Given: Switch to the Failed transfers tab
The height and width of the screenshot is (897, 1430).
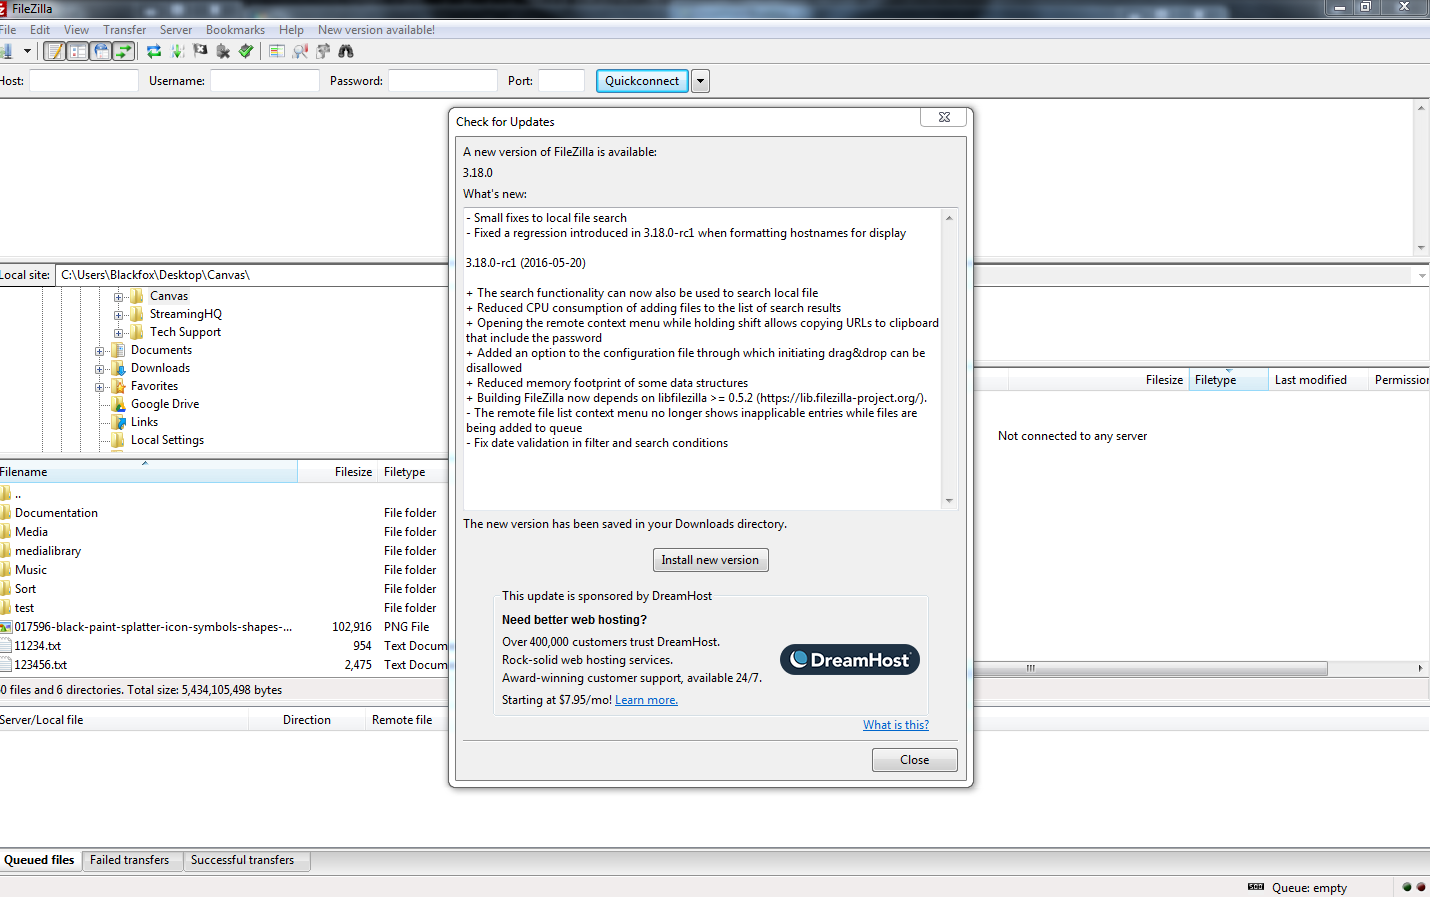Looking at the screenshot, I should pyautogui.click(x=129, y=860).
